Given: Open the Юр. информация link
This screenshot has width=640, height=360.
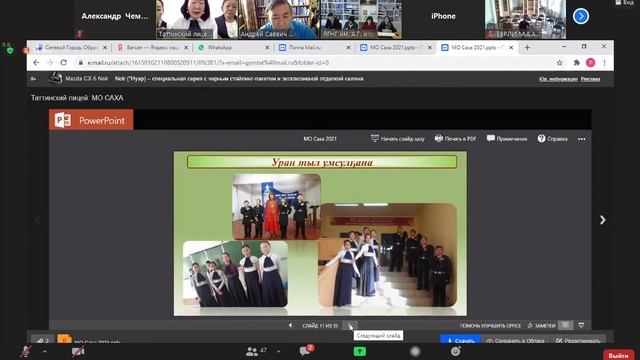Looking at the screenshot, I should pyautogui.click(x=558, y=79).
